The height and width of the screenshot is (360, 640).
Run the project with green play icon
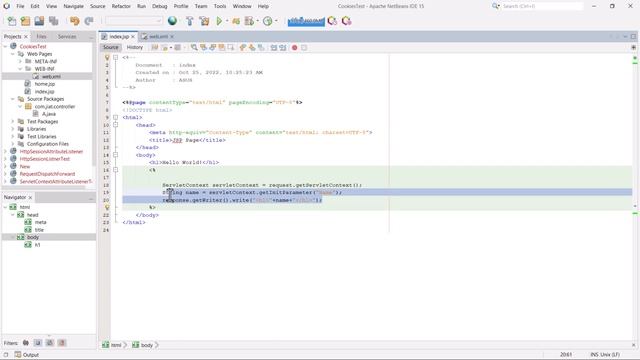(x=219, y=21)
